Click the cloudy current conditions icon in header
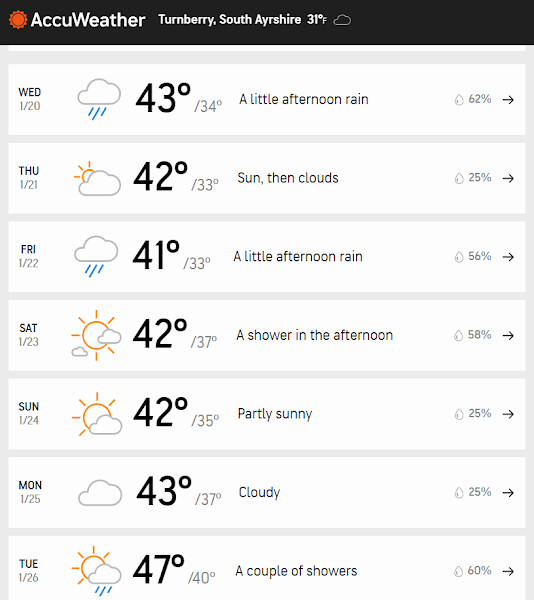Screen dimensions: 534x600 (342, 20)
